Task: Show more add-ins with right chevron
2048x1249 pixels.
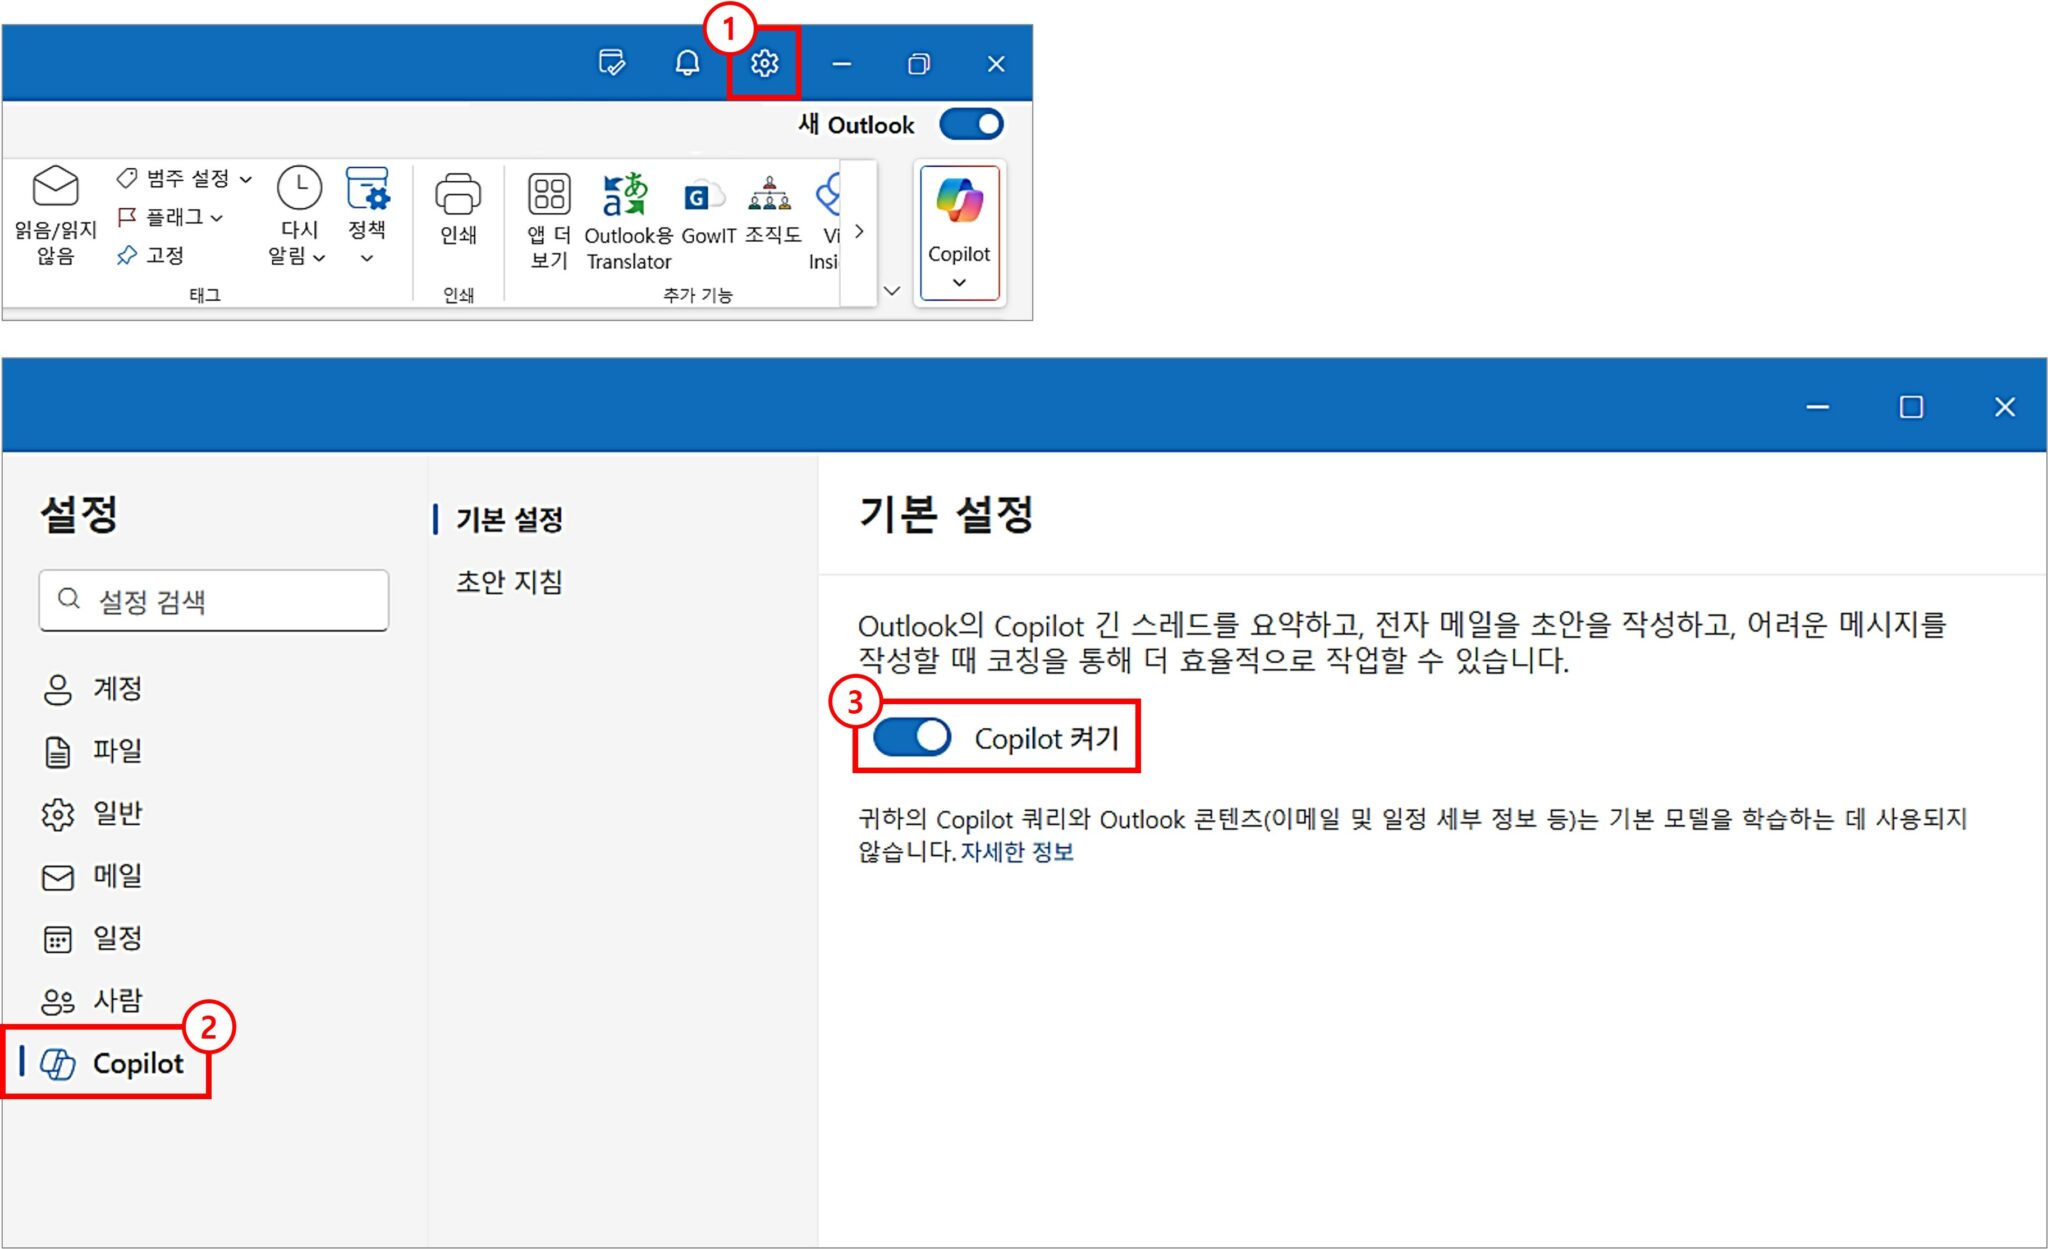Action: [x=859, y=232]
